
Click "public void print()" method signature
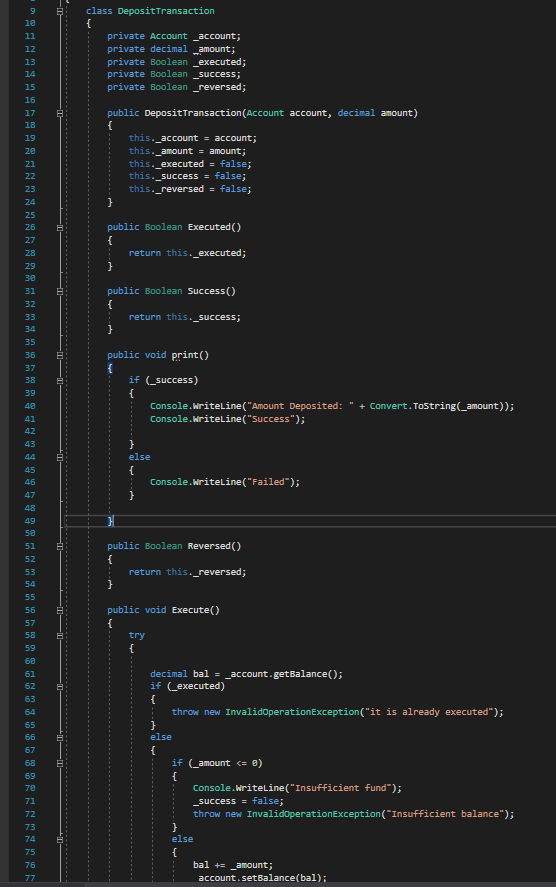pyautogui.click(x=158, y=355)
